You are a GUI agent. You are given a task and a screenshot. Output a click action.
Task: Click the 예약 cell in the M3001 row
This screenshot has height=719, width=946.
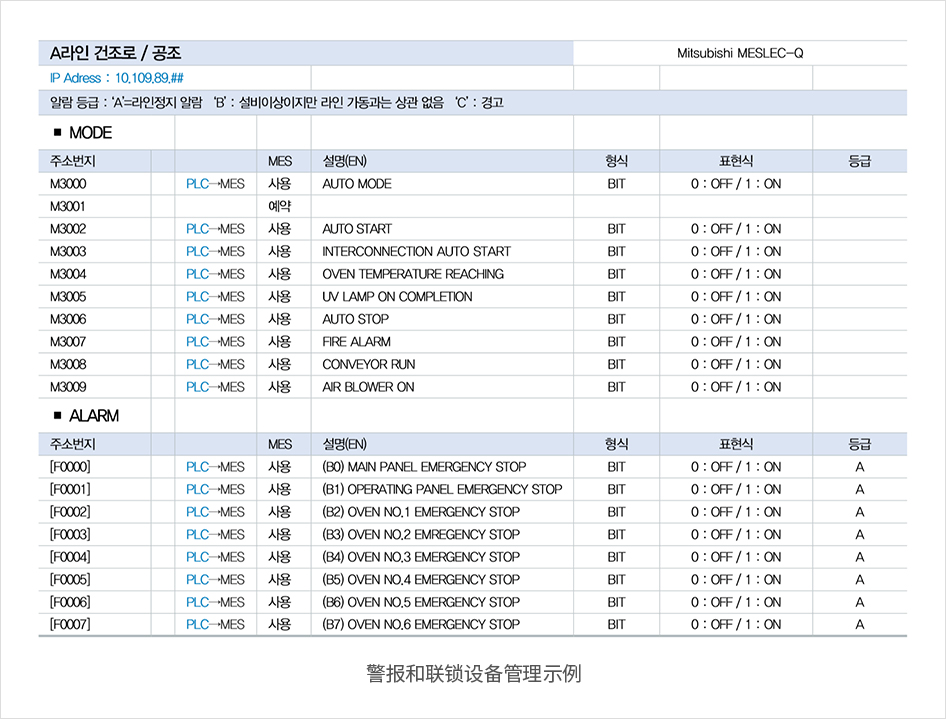[x=279, y=206]
